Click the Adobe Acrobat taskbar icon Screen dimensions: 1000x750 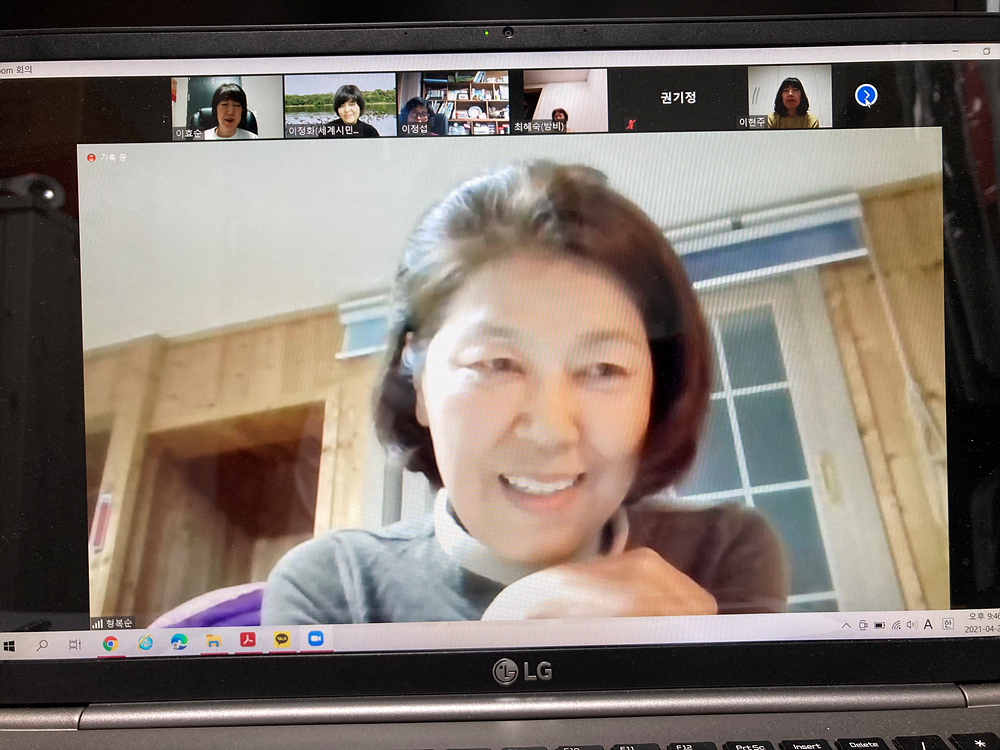pyautogui.click(x=248, y=640)
